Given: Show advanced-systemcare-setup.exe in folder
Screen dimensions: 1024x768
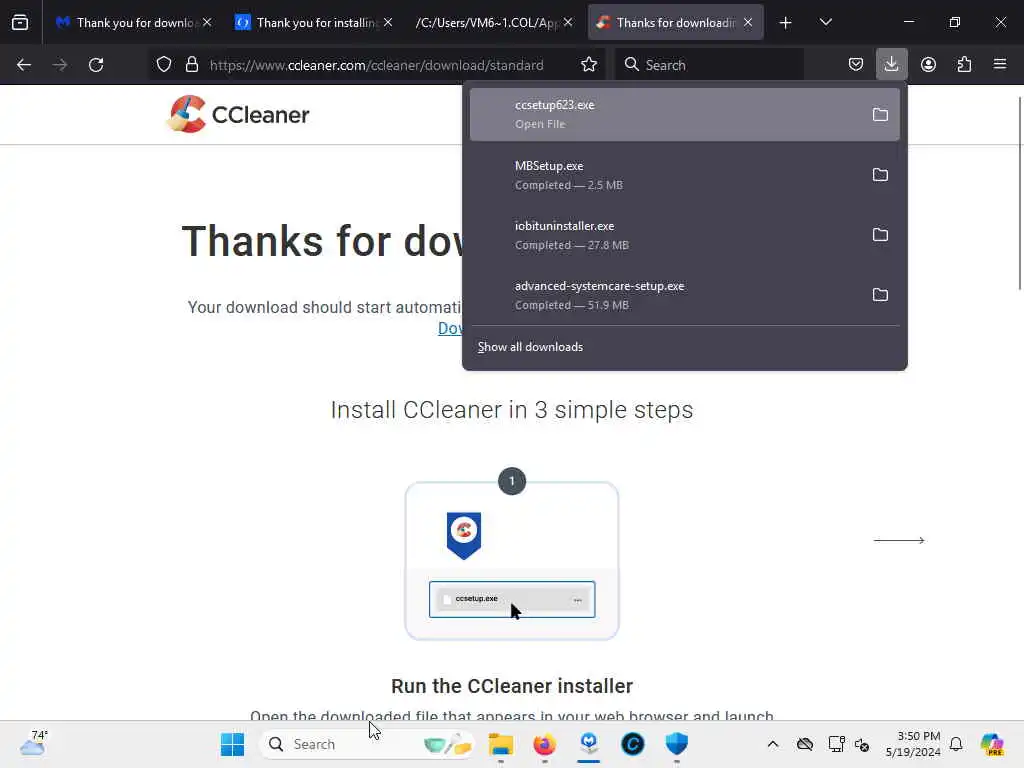Looking at the screenshot, I should pyautogui.click(x=880, y=295).
